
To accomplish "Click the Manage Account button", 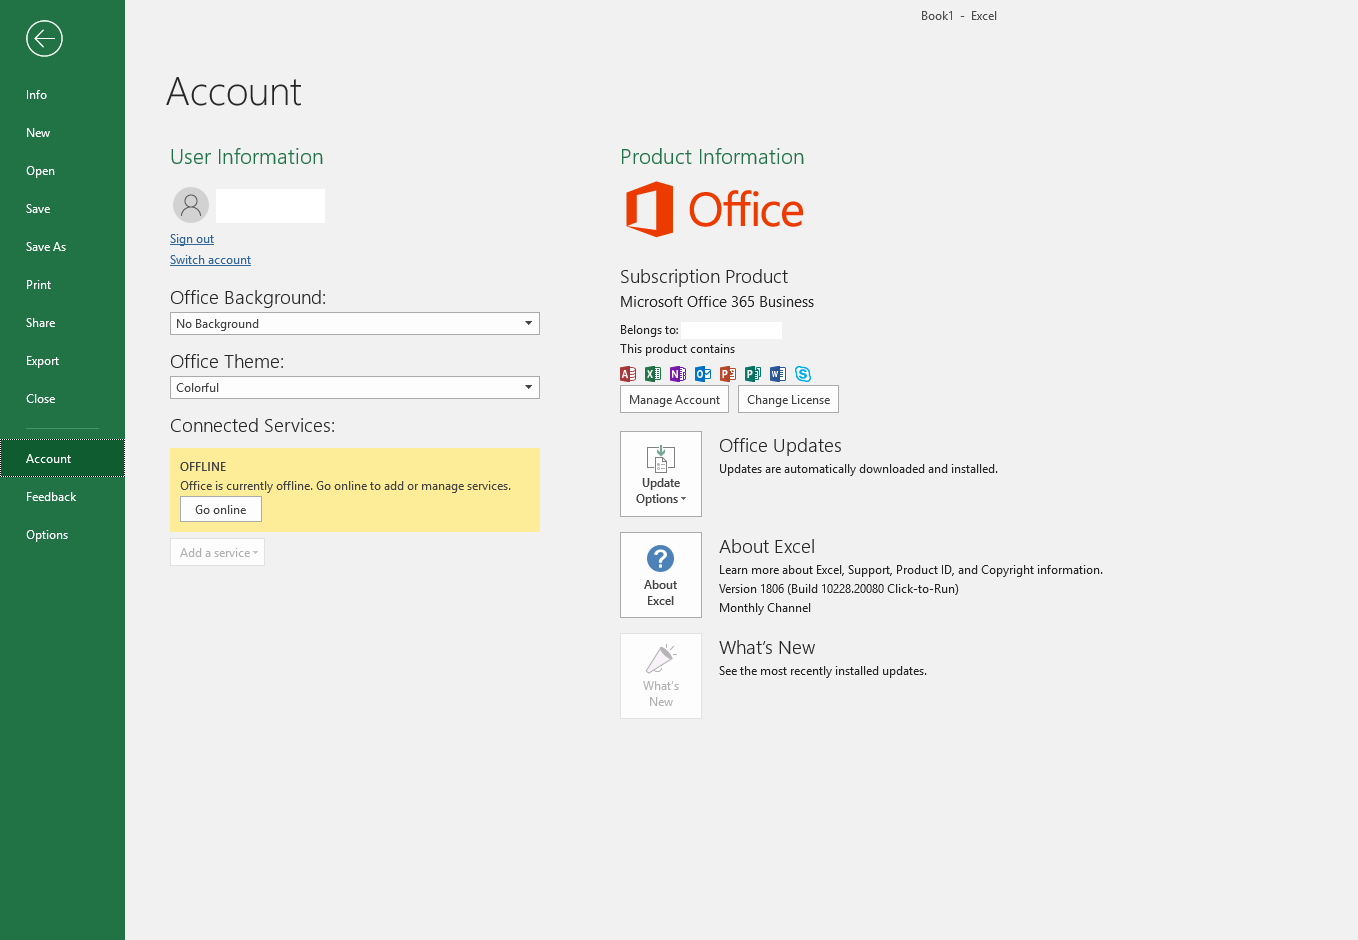I will pos(674,400).
